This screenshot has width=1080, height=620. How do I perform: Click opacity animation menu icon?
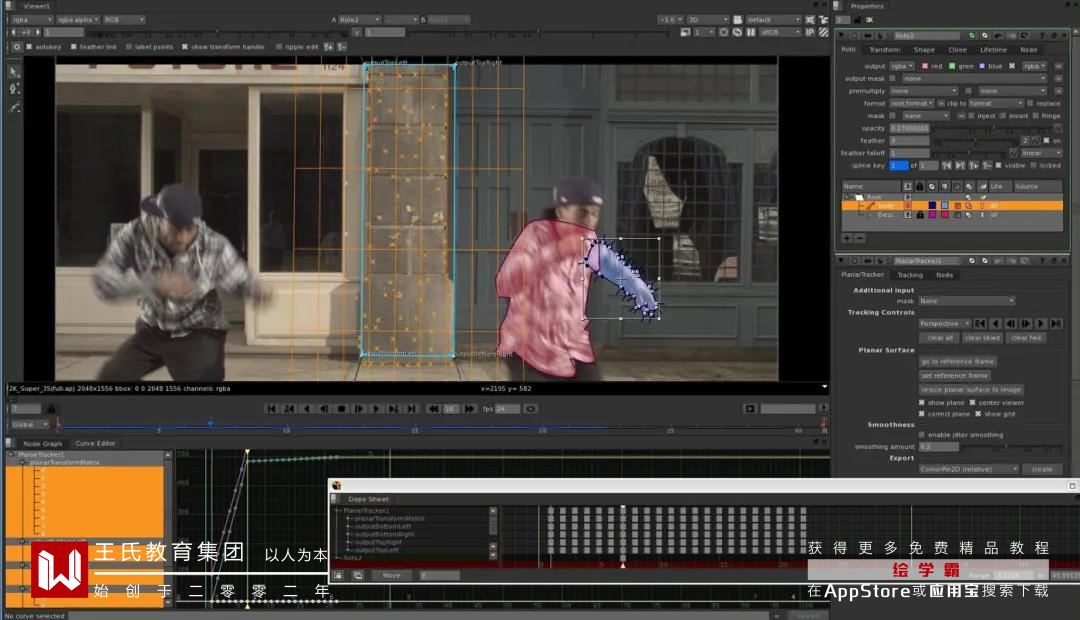[x=1058, y=128]
